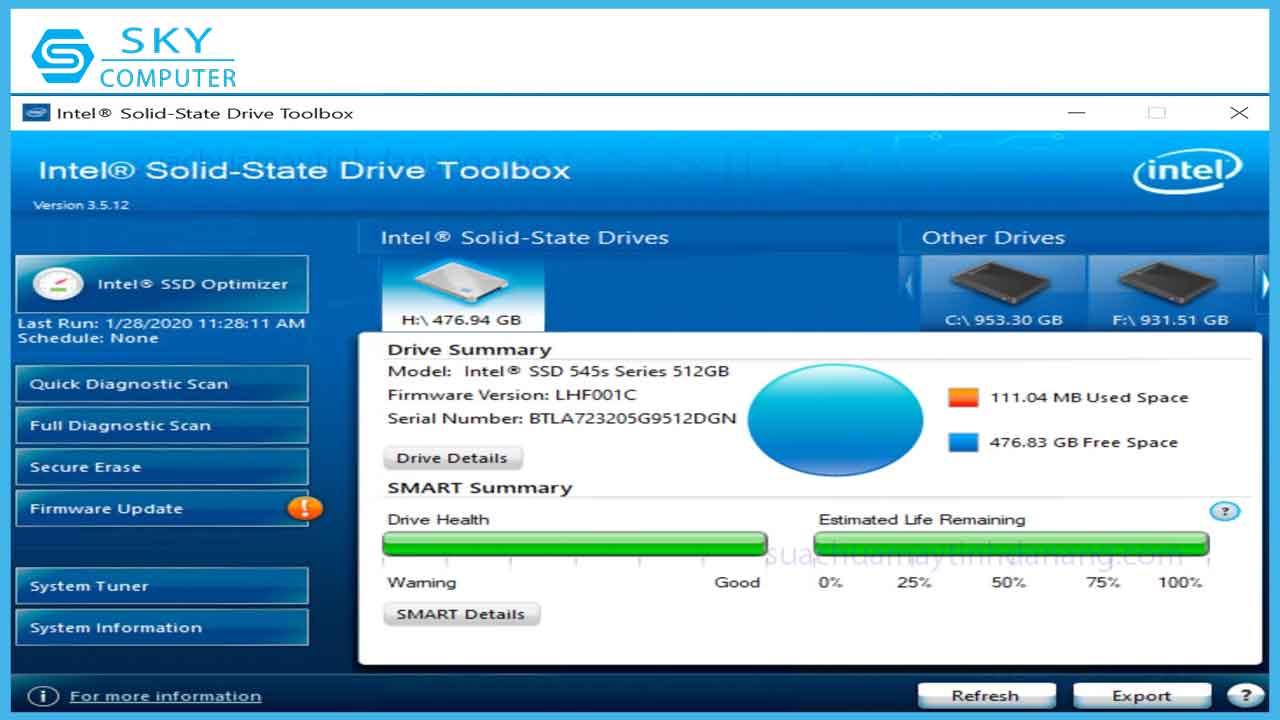Viewport: 1280px width, 720px height.
Task: Minimize the Toolbox window
Action: pos(1076,113)
